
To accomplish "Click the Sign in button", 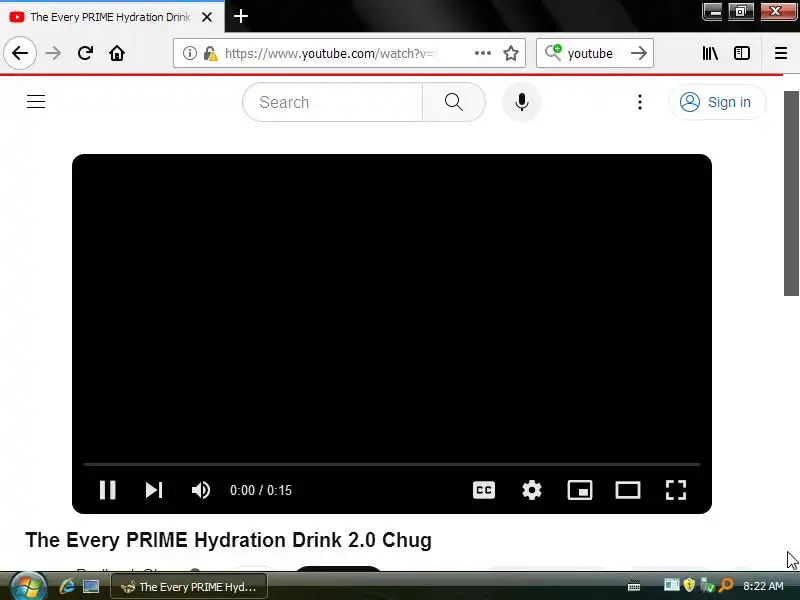I will pyautogui.click(x=717, y=102).
